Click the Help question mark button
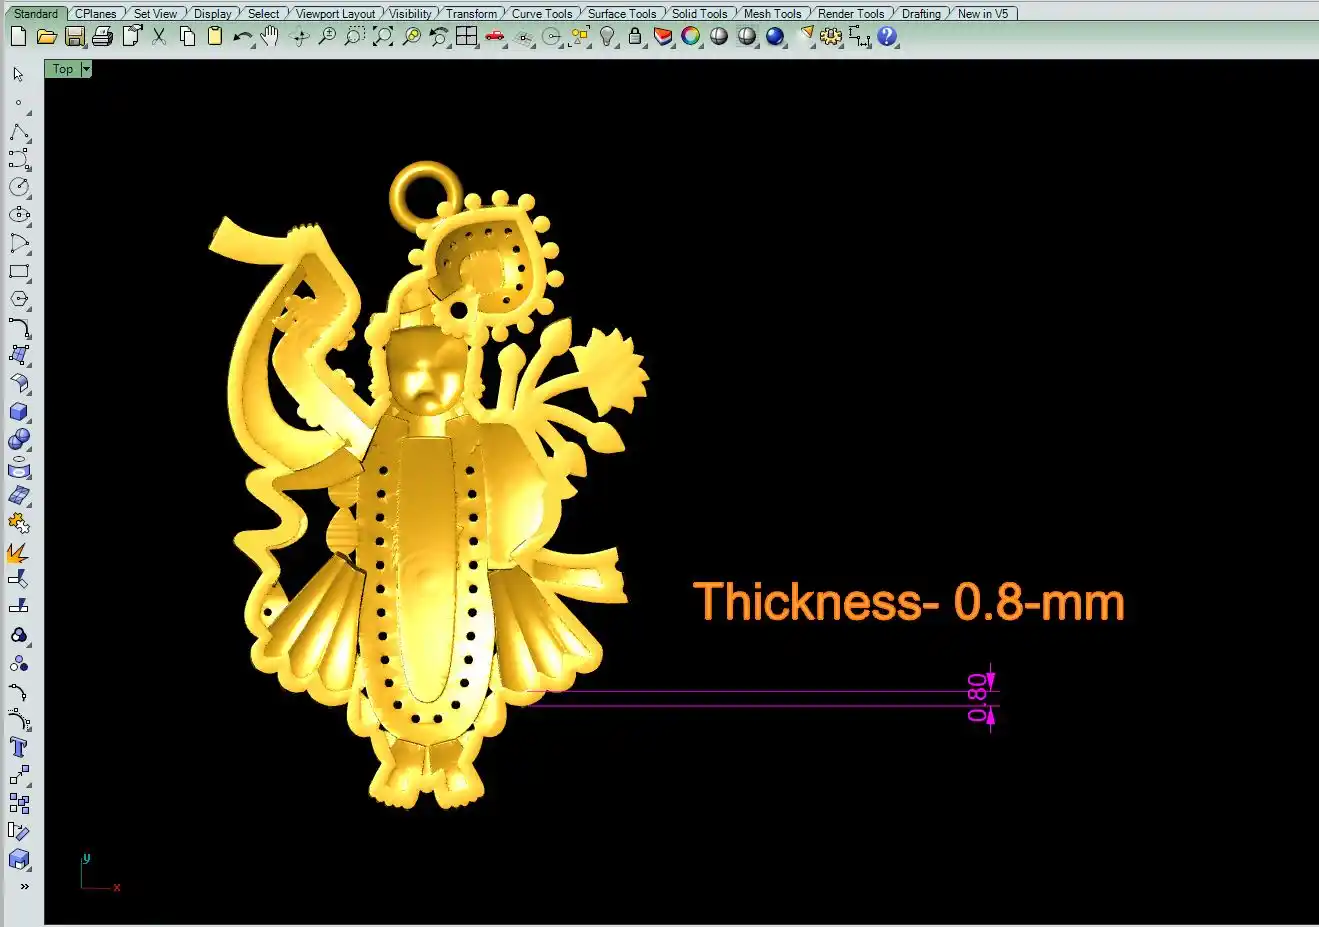Screen dimensions: 1319x927 pyautogui.click(x=887, y=37)
